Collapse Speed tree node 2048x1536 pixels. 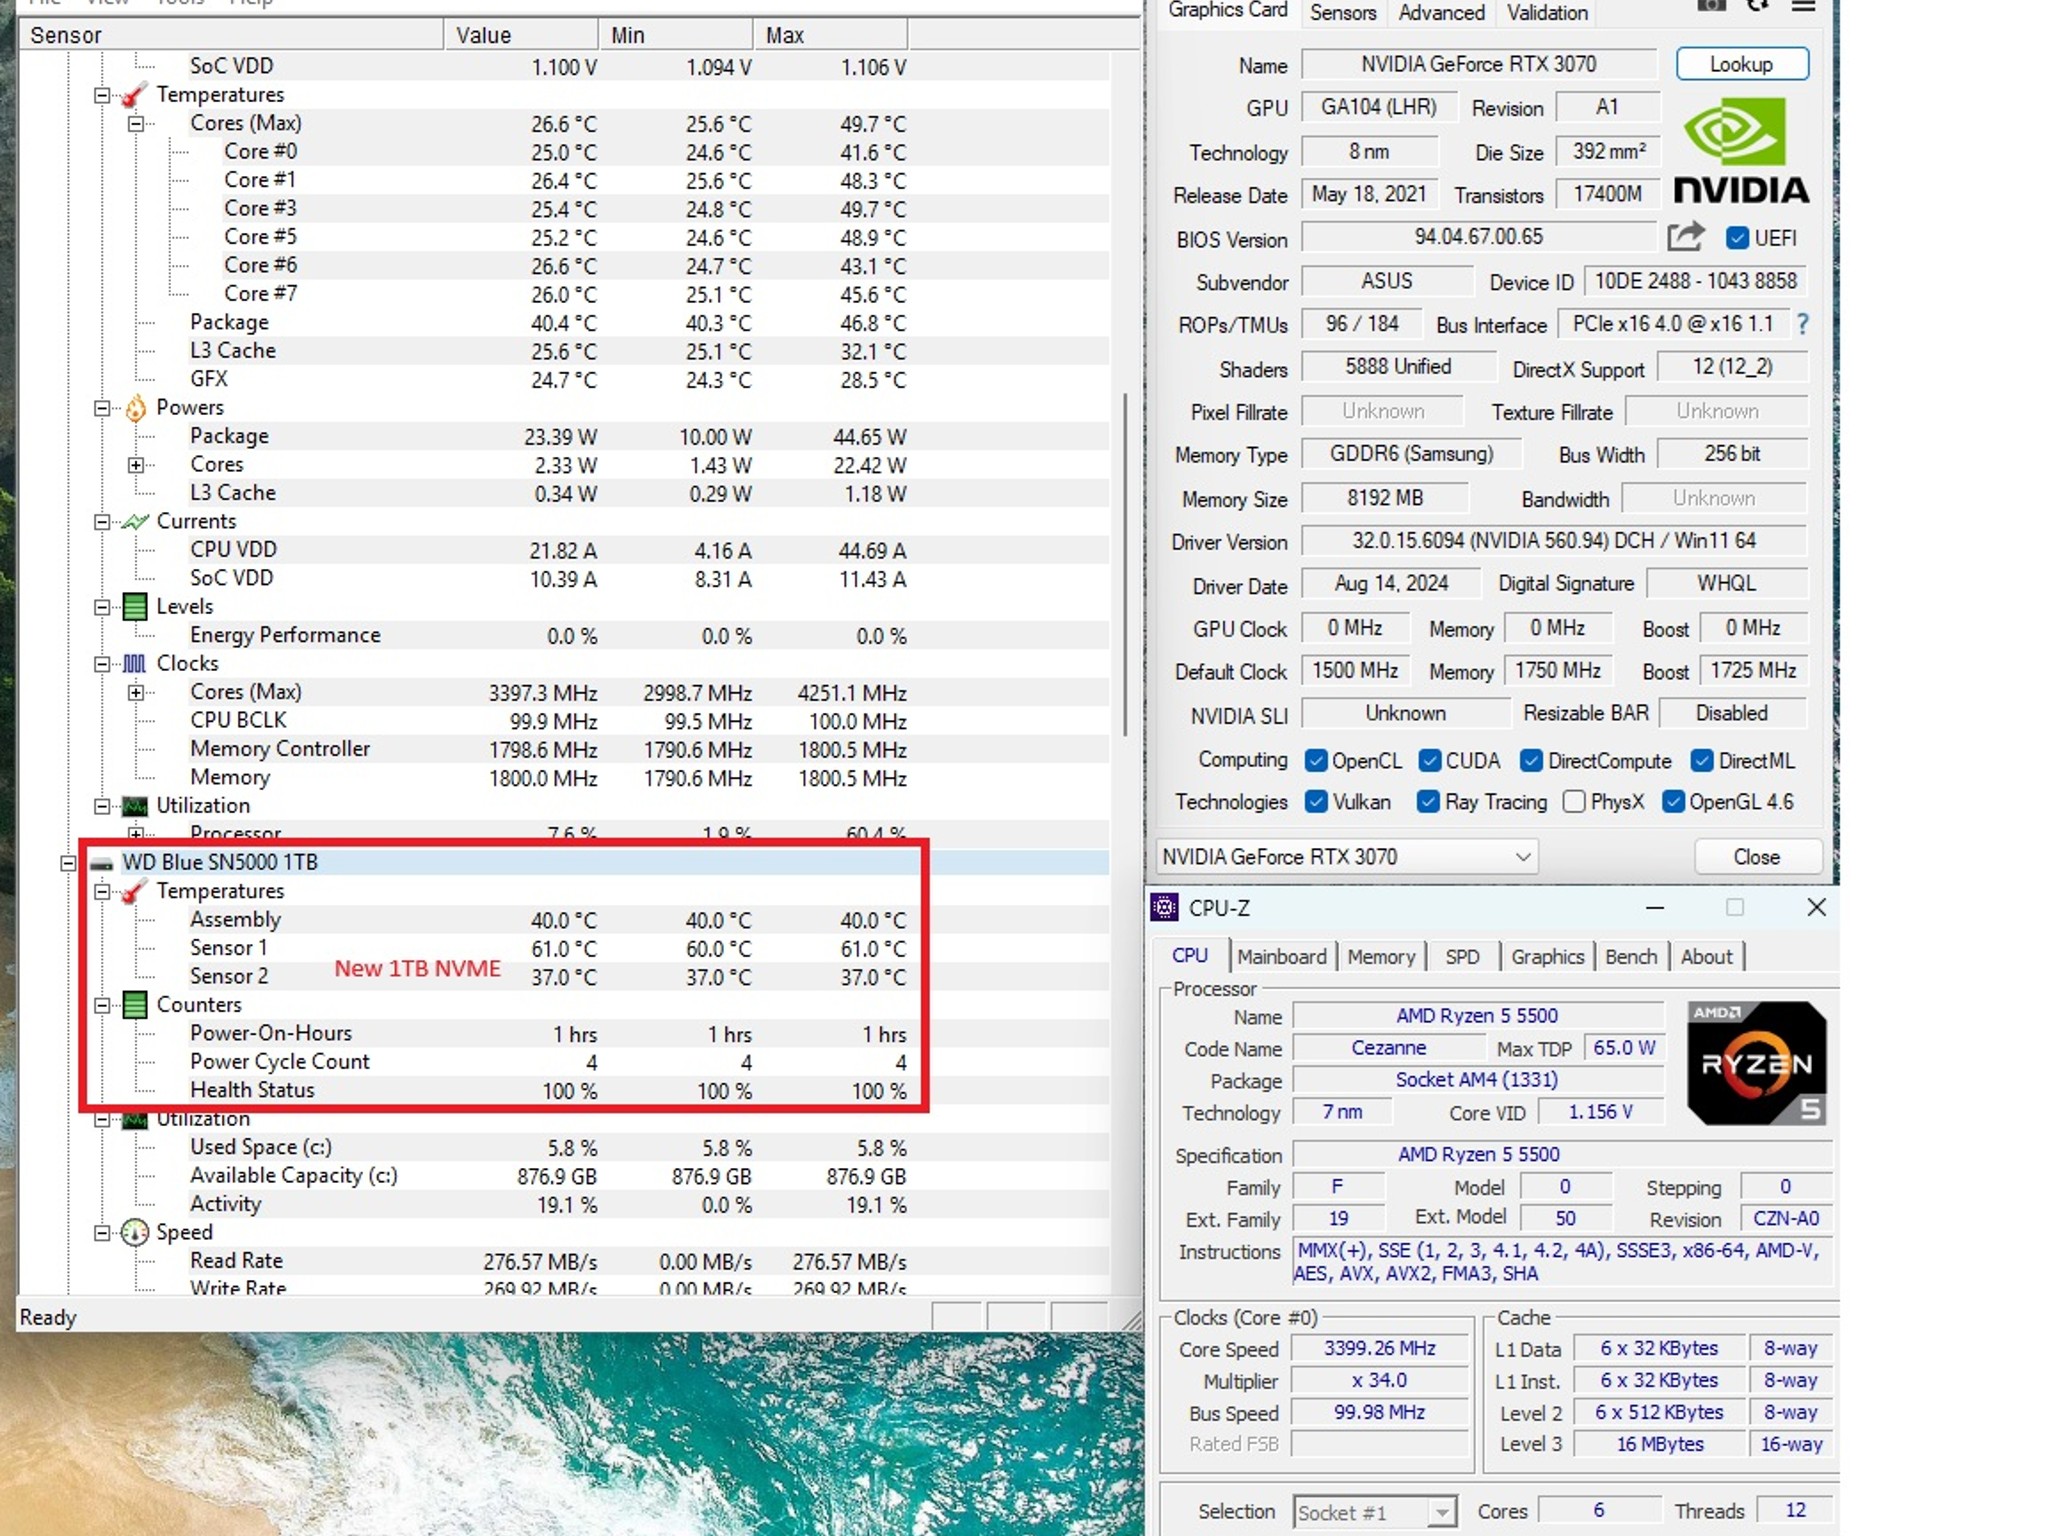click(102, 1233)
